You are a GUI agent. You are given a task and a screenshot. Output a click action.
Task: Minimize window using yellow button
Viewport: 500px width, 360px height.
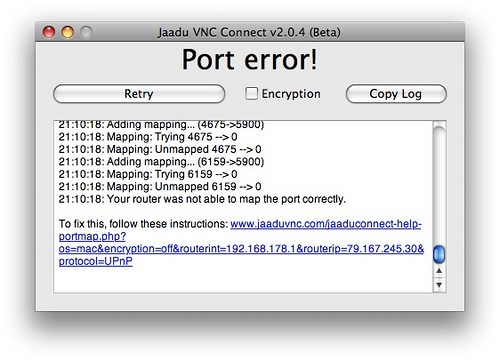pyautogui.click(x=68, y=32)
